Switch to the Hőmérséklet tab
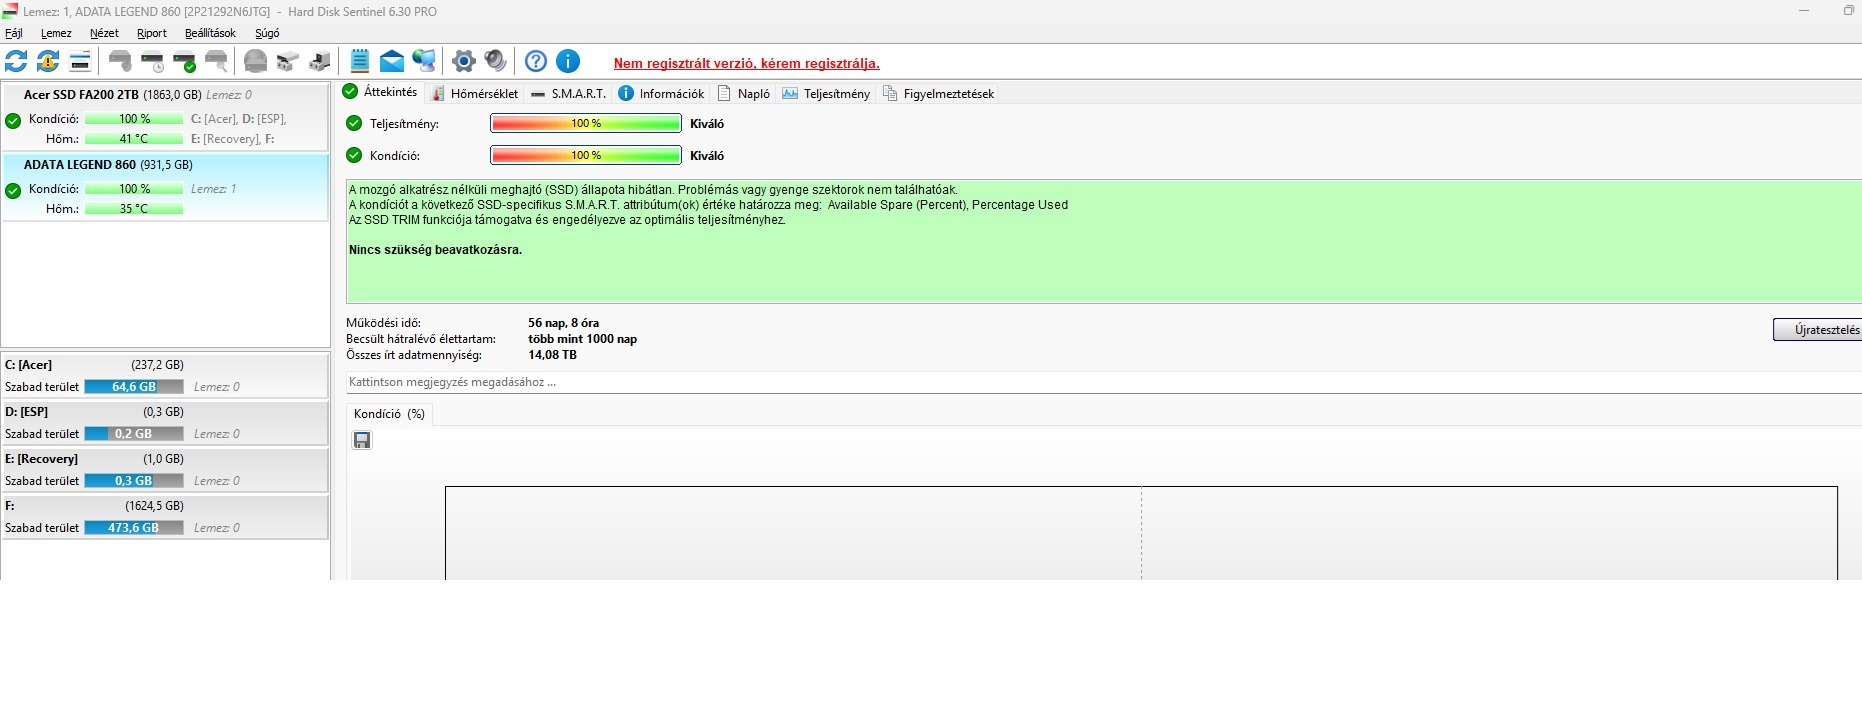 (x=475, y=93)
